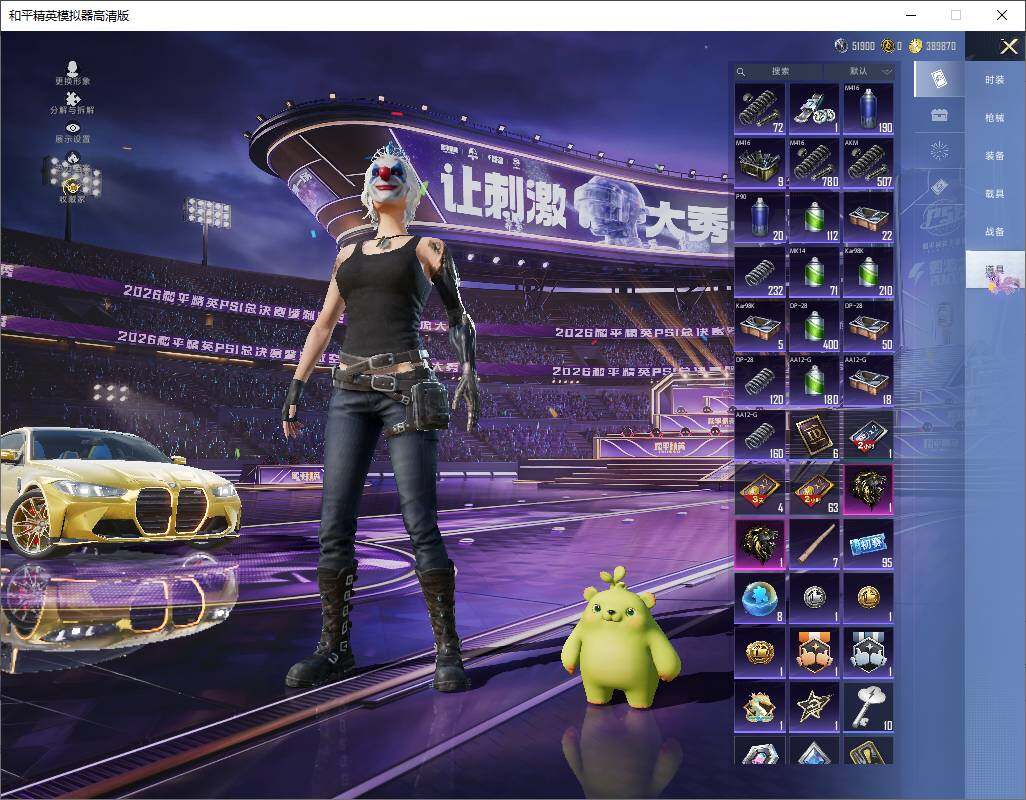The width and height of the screenshot is (1026, 800).
Task: Select the M416 spring item with count 780
Action: (x=814, y=163)
